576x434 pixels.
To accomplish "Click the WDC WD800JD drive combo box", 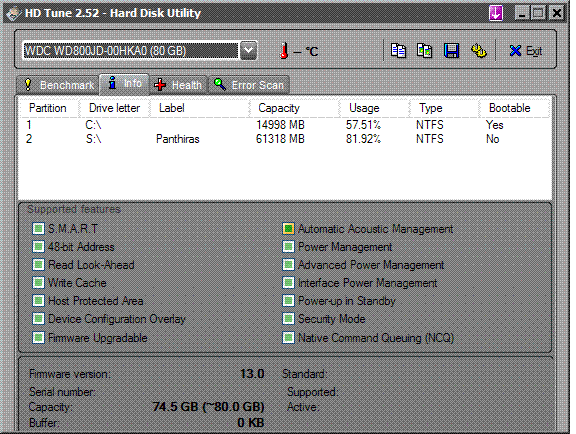I will point(139,50).
